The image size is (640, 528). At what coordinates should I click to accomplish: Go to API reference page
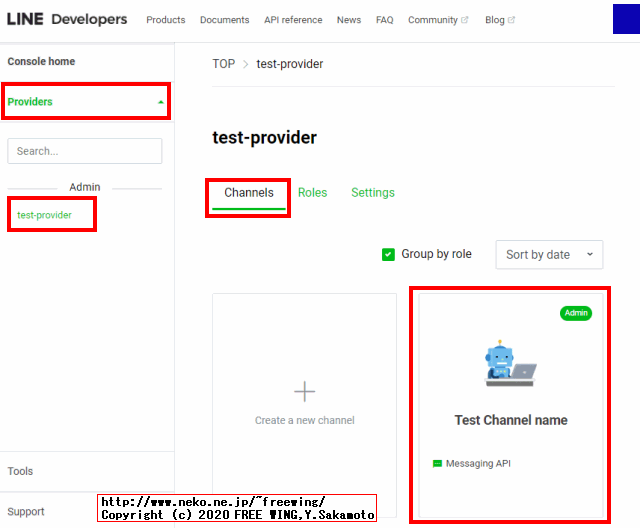click(x=293, y=20)
